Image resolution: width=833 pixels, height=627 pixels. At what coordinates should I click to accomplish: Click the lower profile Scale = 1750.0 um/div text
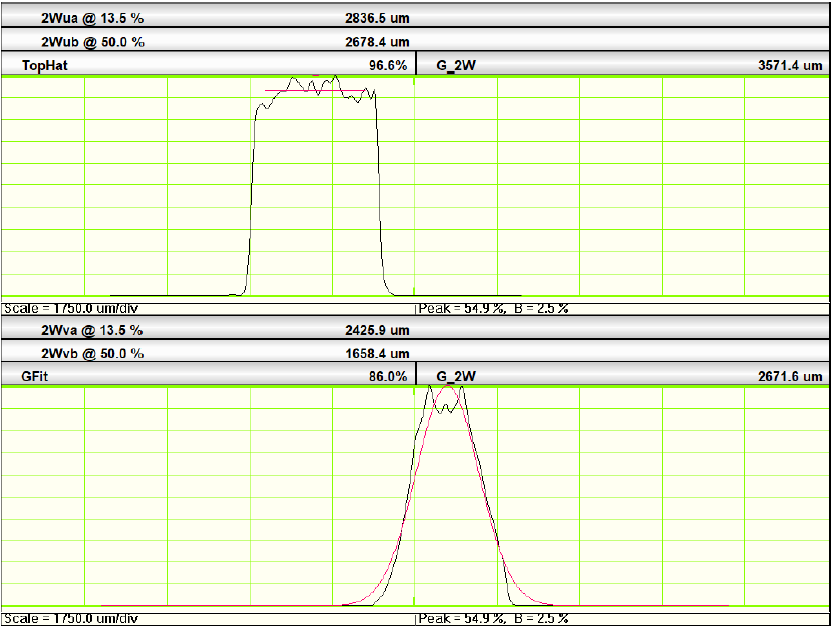[71, 618]
